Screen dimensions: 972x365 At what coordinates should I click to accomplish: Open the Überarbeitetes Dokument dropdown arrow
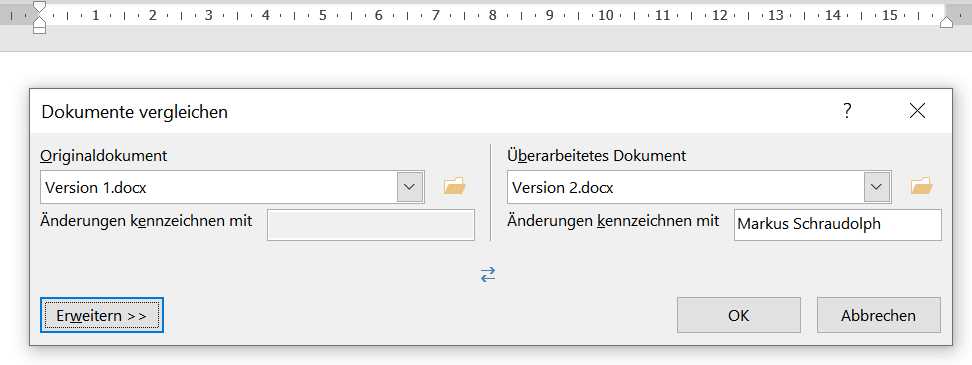click(x=876, y=187)
